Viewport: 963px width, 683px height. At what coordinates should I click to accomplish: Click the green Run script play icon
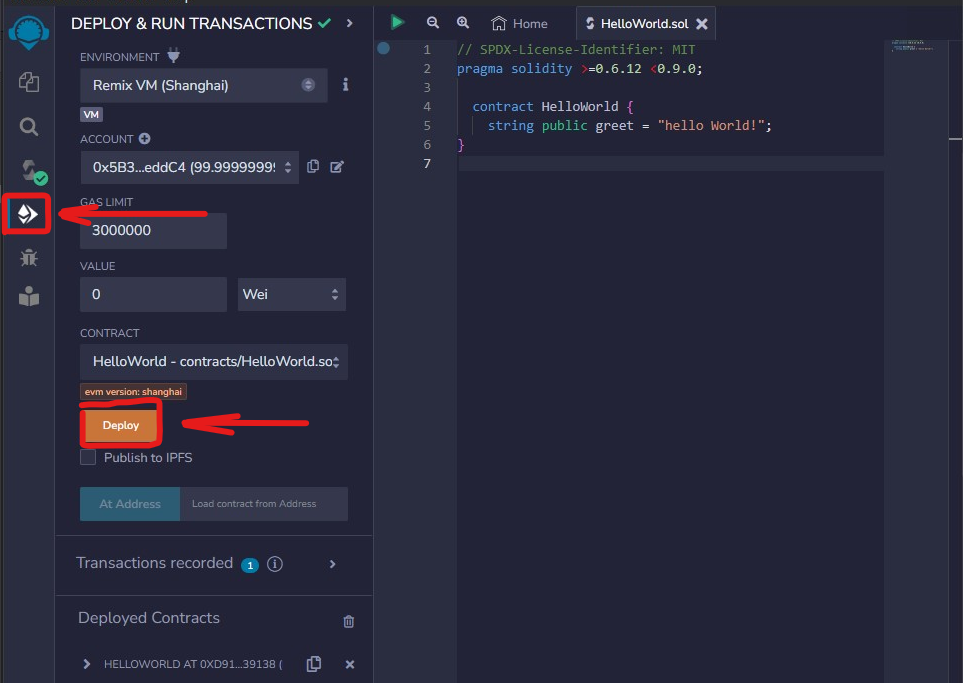(398, 22)
